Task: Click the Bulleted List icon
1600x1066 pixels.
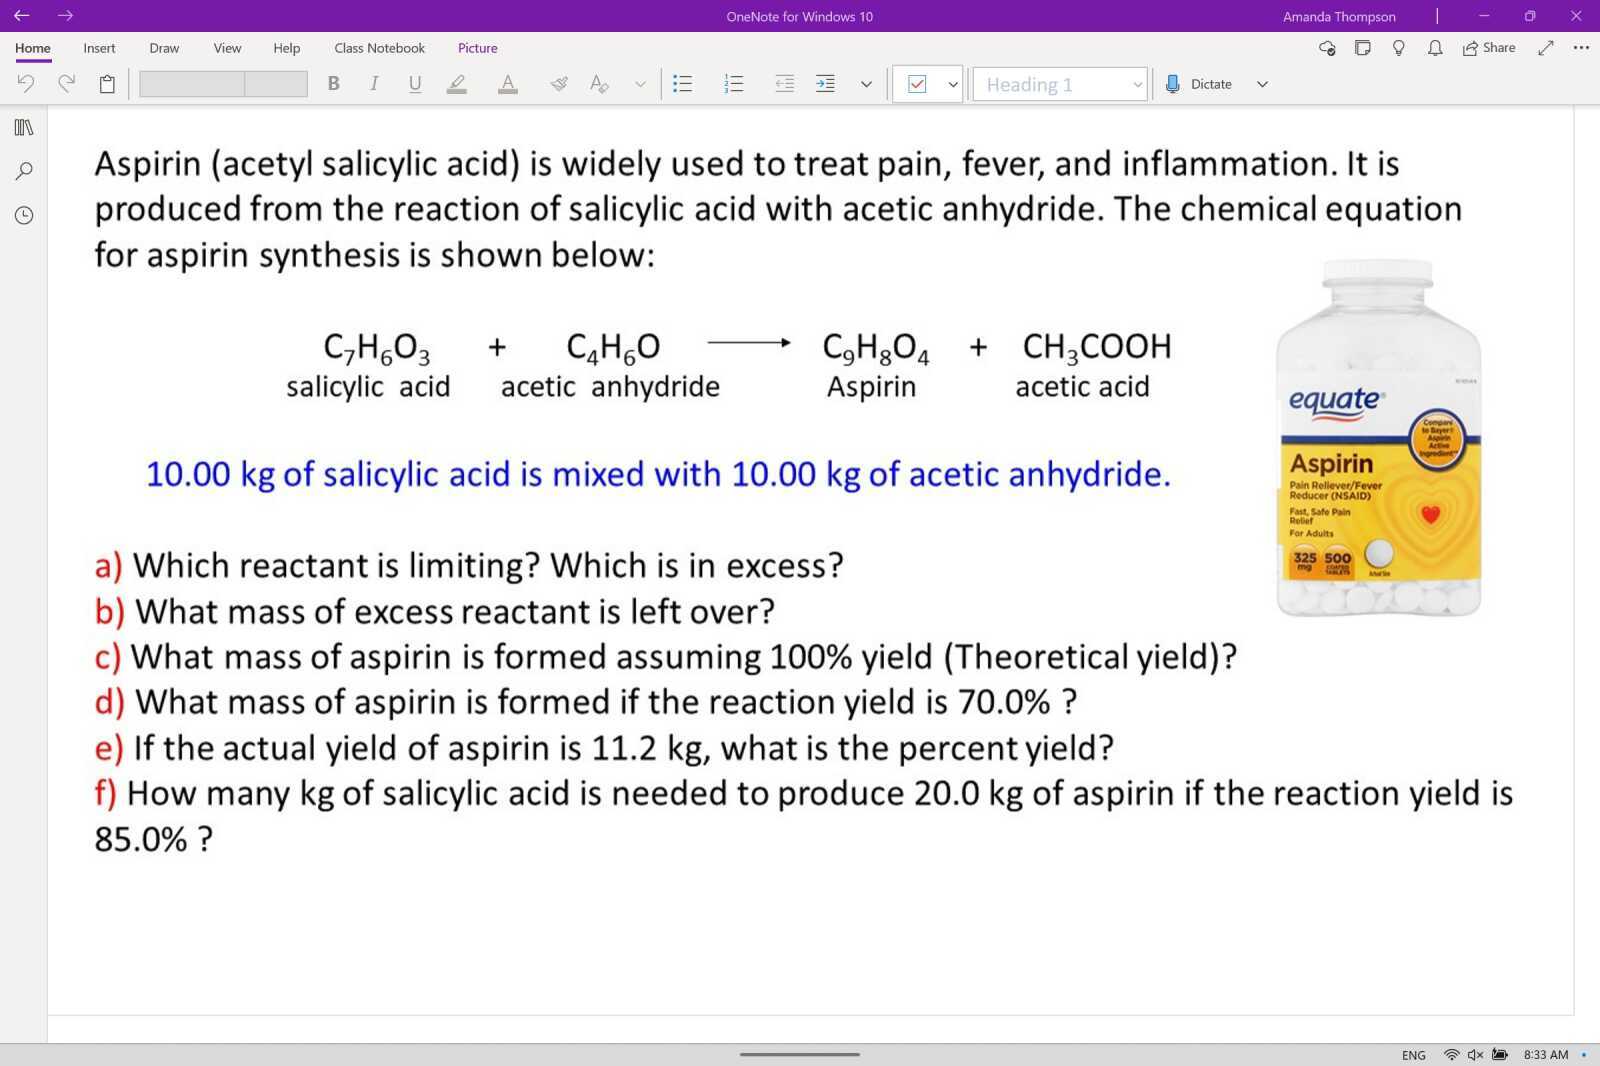Action: coord(683,84)
